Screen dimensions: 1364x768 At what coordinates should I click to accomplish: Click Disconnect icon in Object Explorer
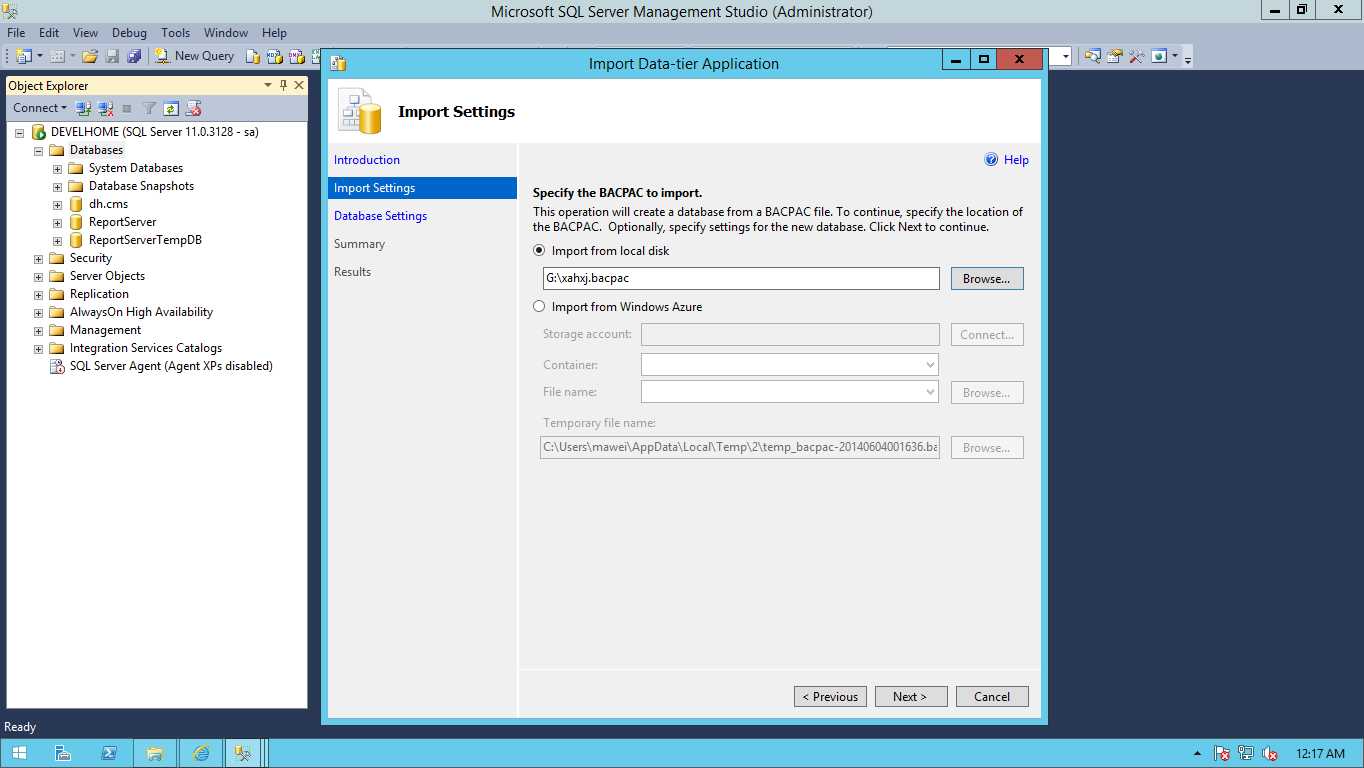[106, 108]
